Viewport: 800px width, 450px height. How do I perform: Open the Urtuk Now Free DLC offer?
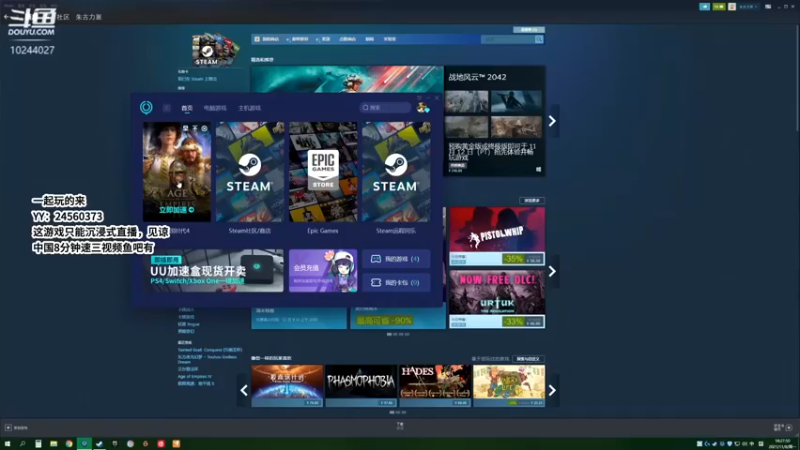click(497, 299)
